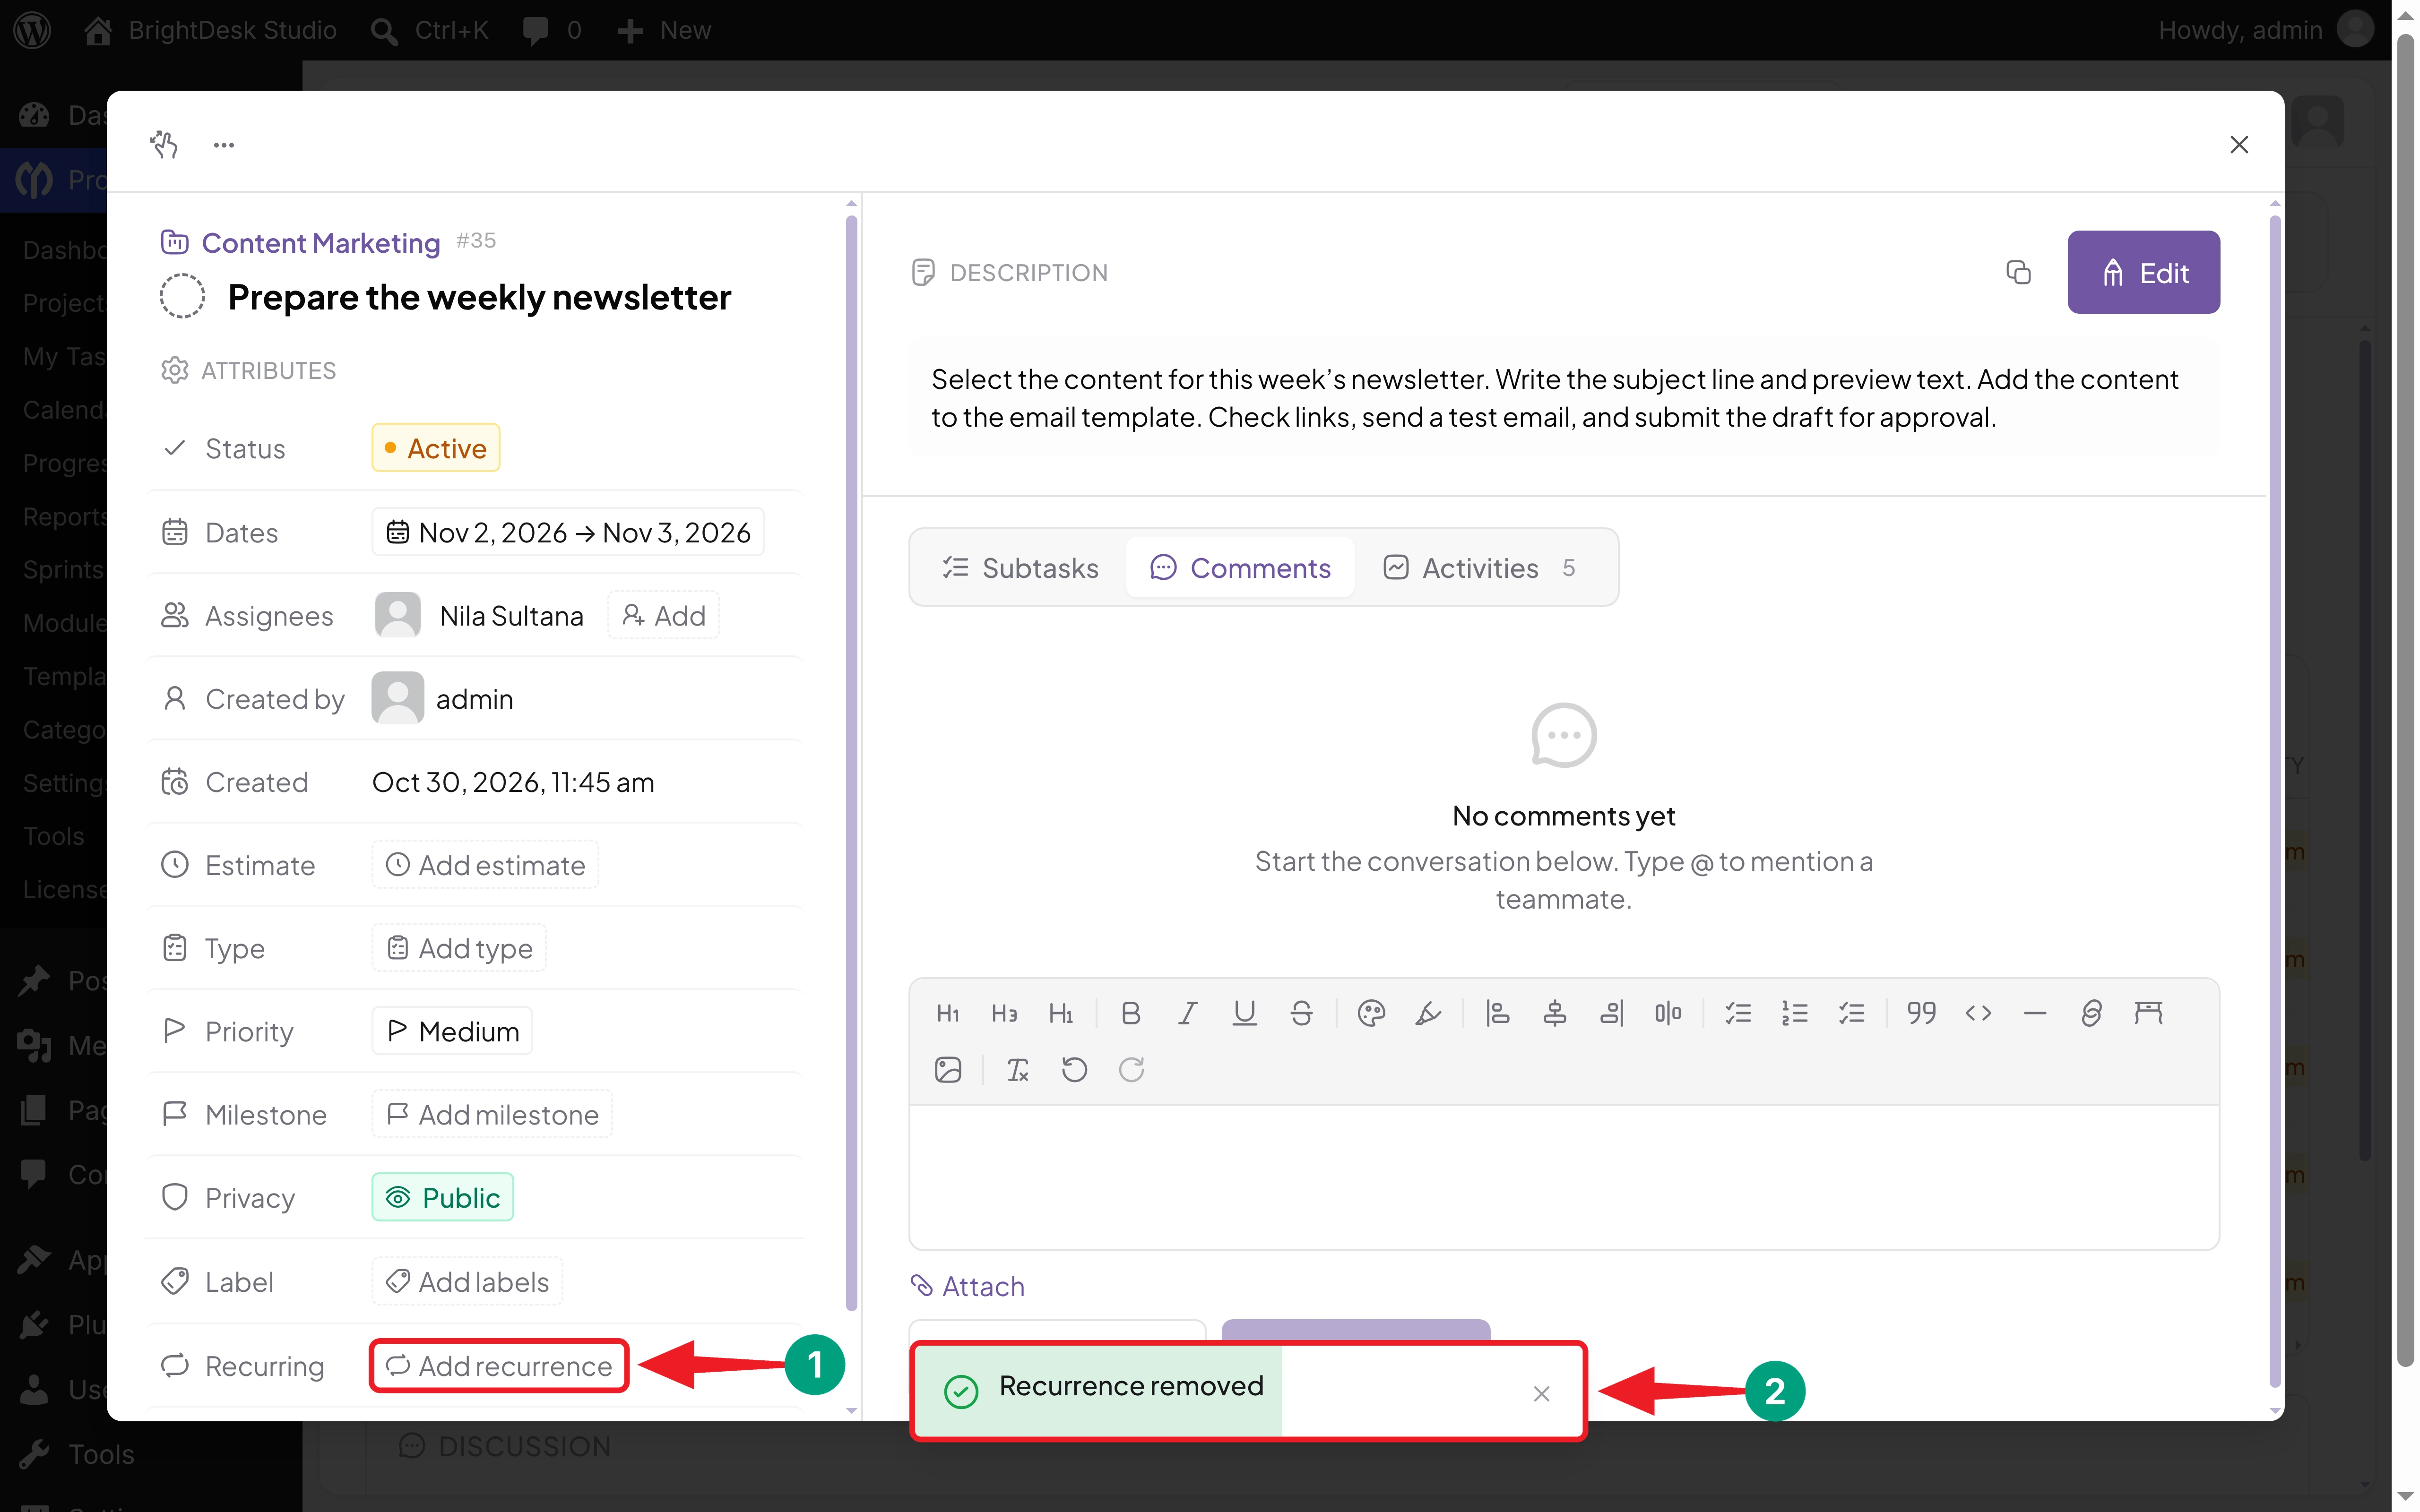Click Nila Sultana assignee avatar
This screenshot has height=1512, width=2420.
pos(398,616)
